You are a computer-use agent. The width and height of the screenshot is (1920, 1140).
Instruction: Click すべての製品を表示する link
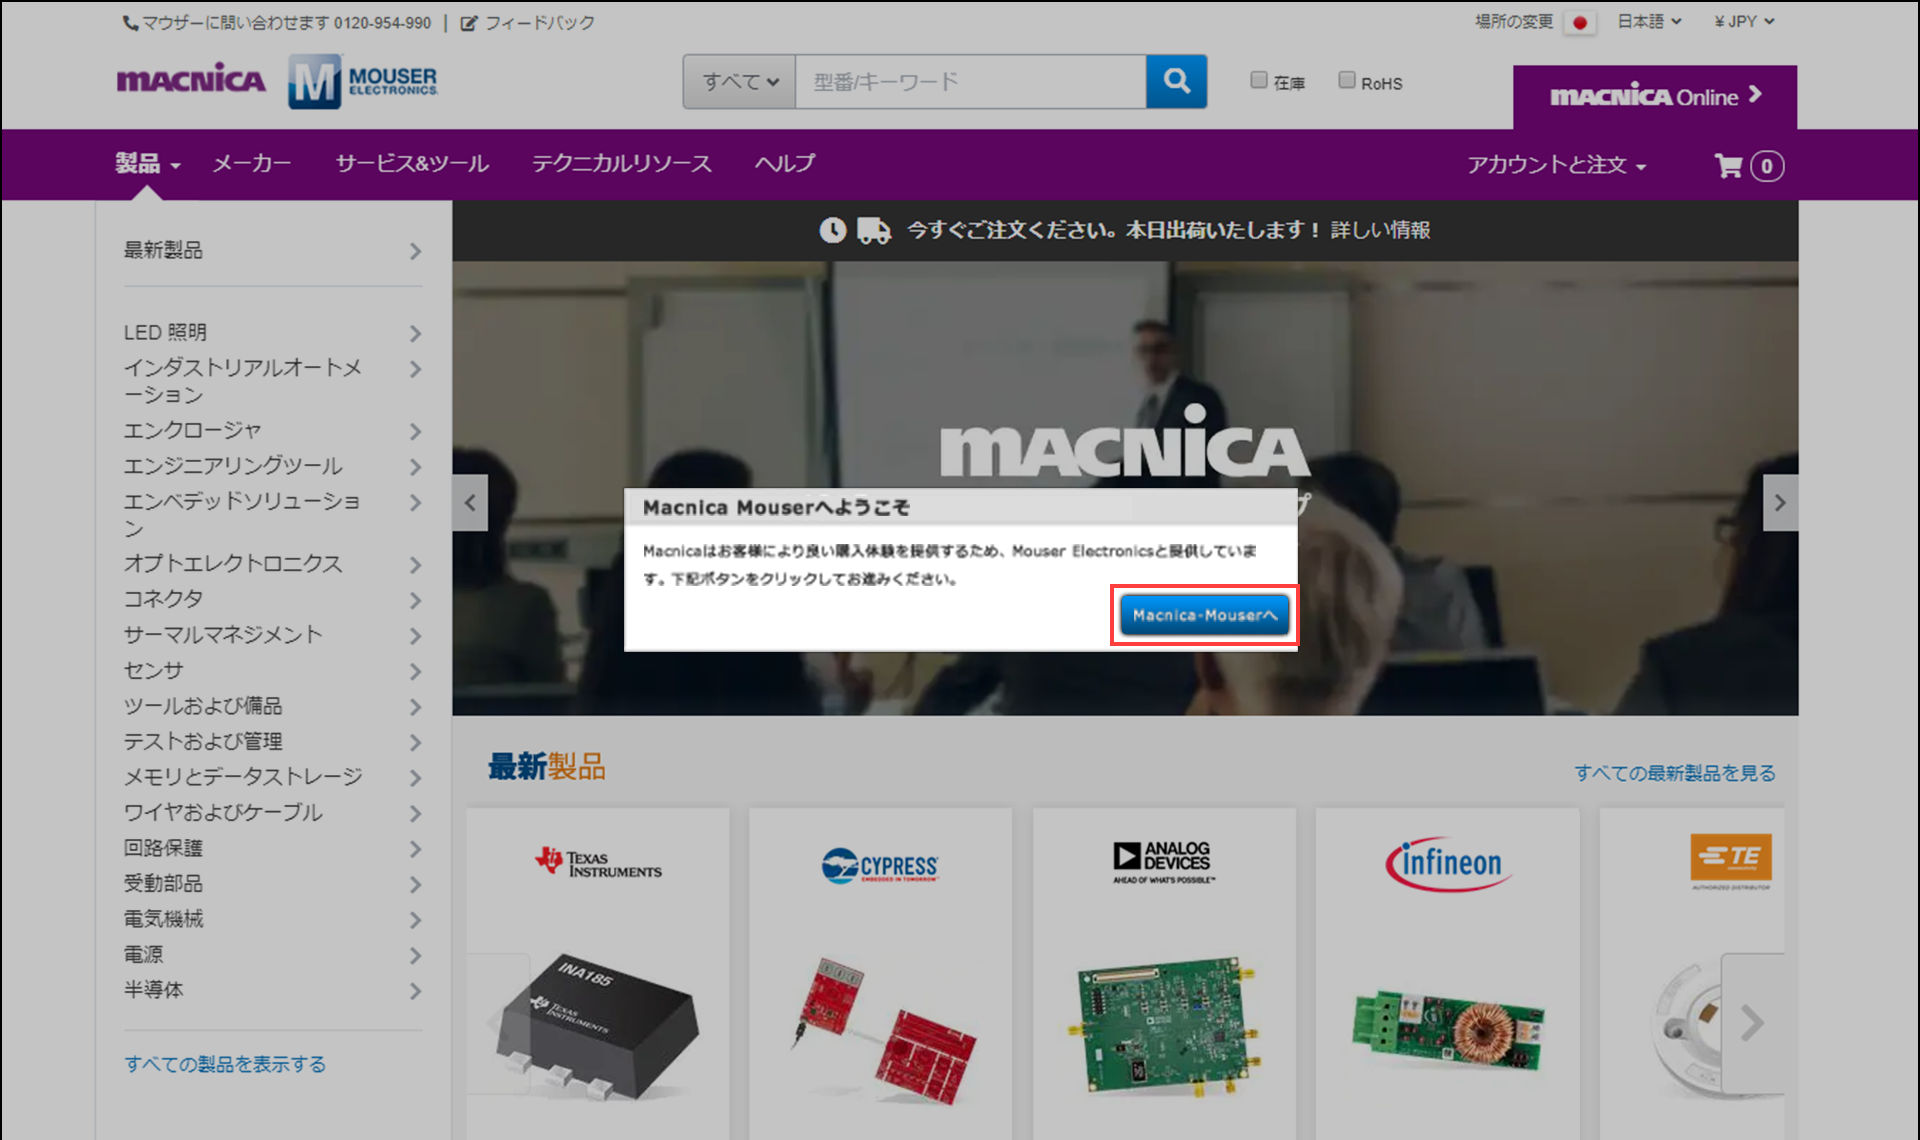point(225,1064)
